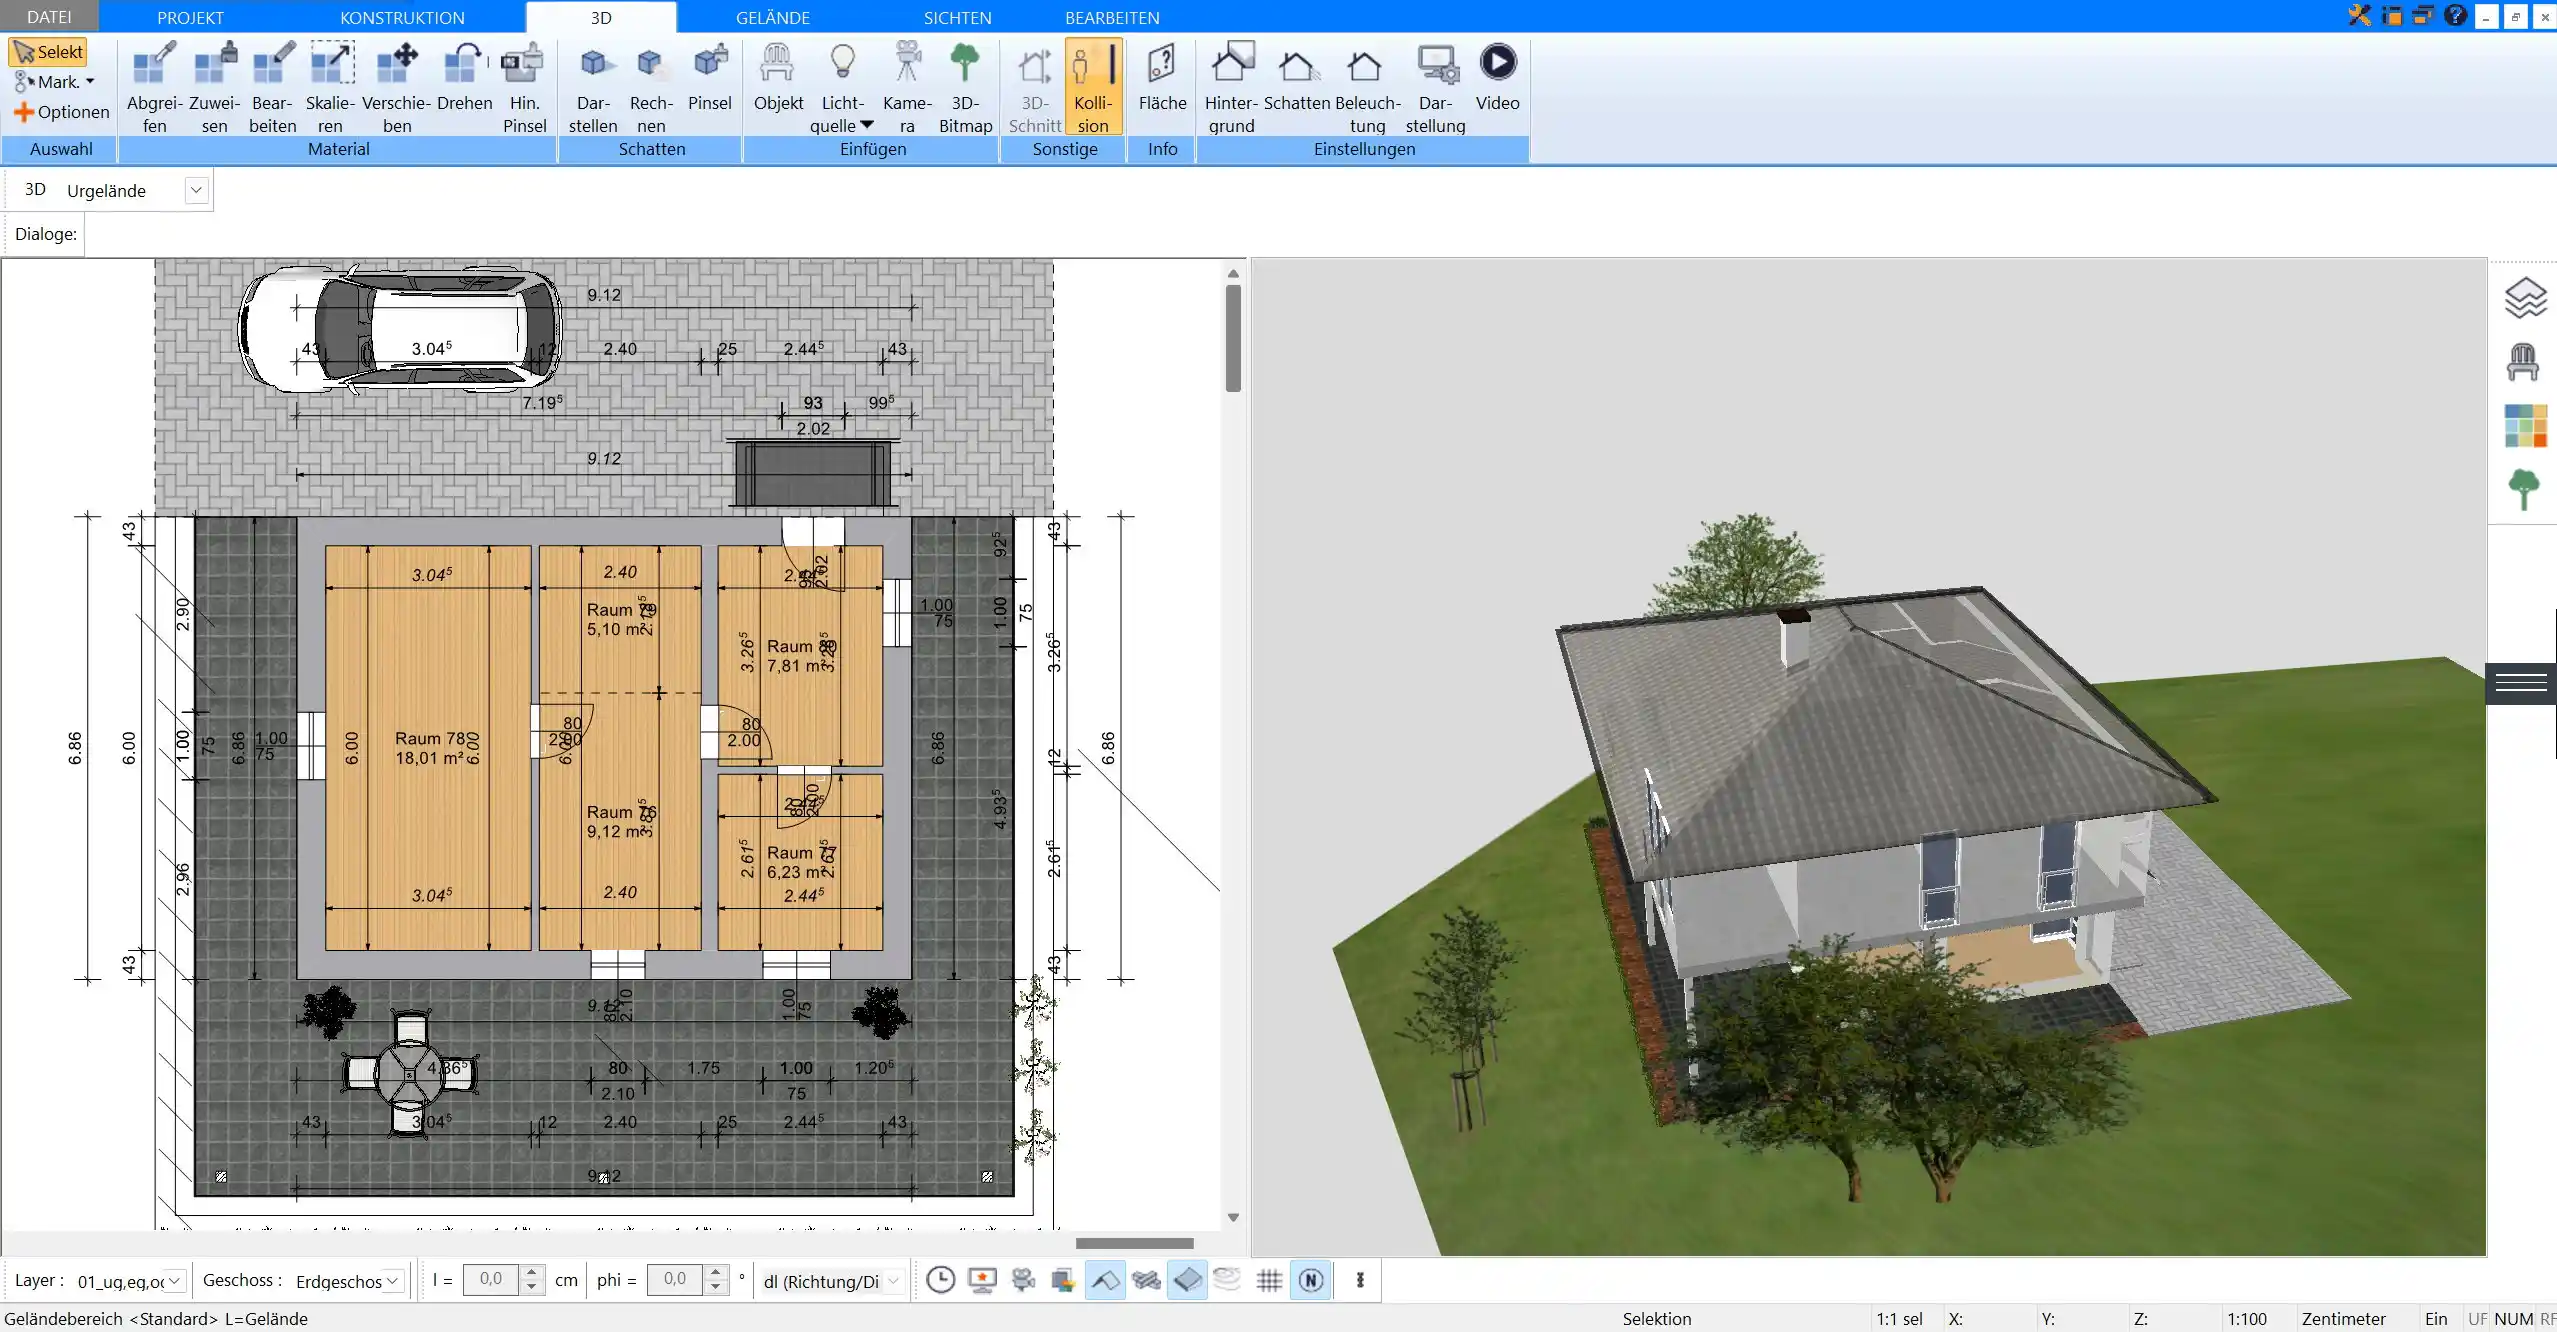Viewport: 2557px width, 1332px height.
Task: Select the Verschieben material tool
Action: 396,88
